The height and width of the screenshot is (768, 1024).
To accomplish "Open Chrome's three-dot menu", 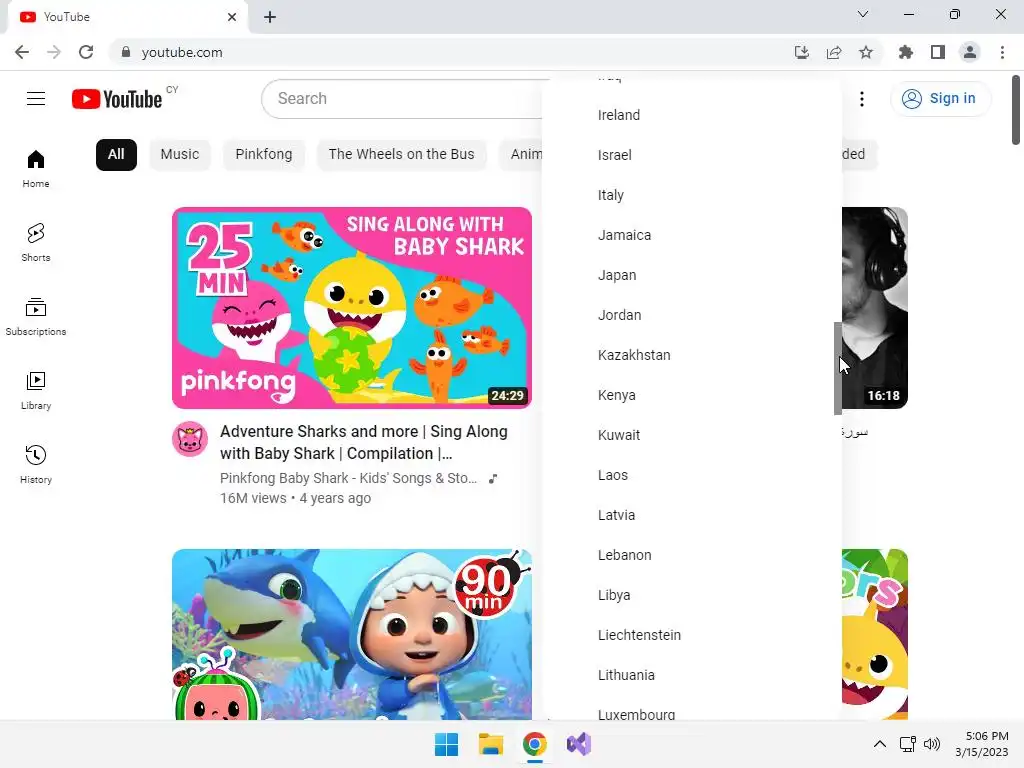I will coord(1002,52).
